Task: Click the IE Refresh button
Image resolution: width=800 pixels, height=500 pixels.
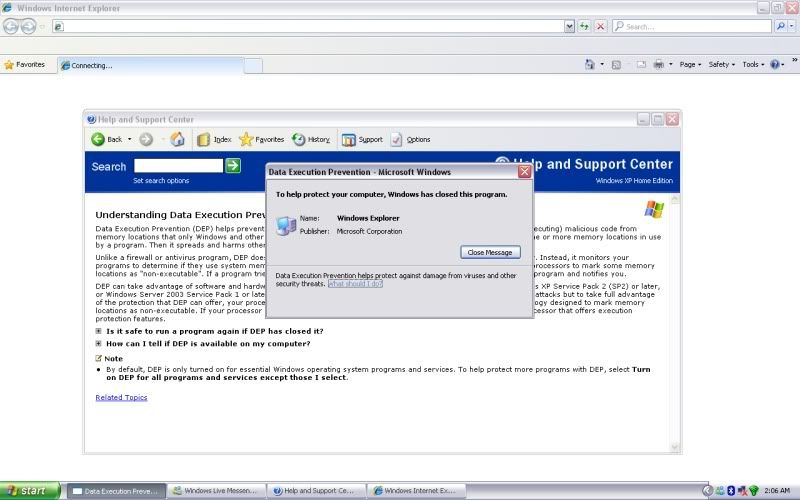Action: [584, 26]
